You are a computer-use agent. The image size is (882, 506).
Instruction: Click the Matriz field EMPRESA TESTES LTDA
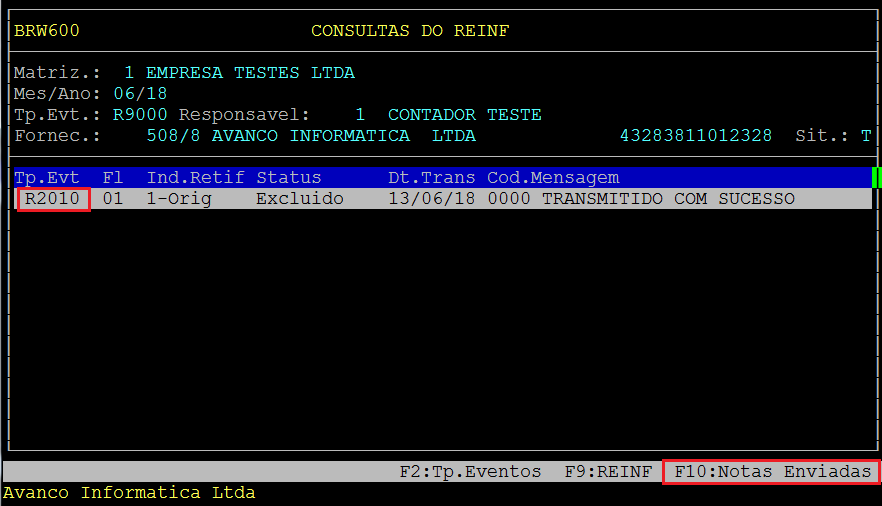(x=250, y=73)
